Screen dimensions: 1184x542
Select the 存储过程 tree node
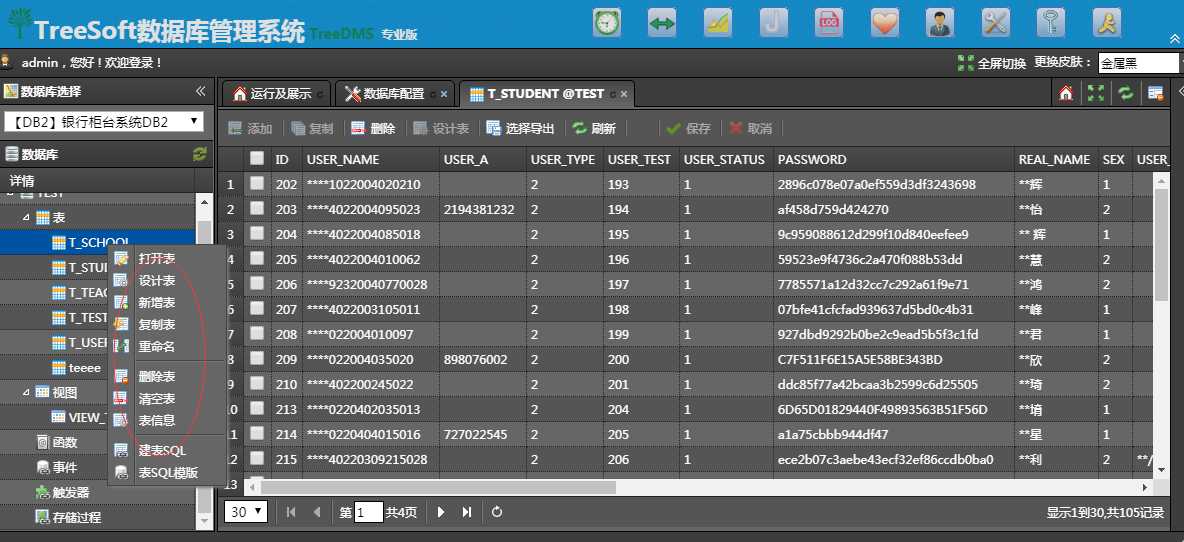coord(69,518)
